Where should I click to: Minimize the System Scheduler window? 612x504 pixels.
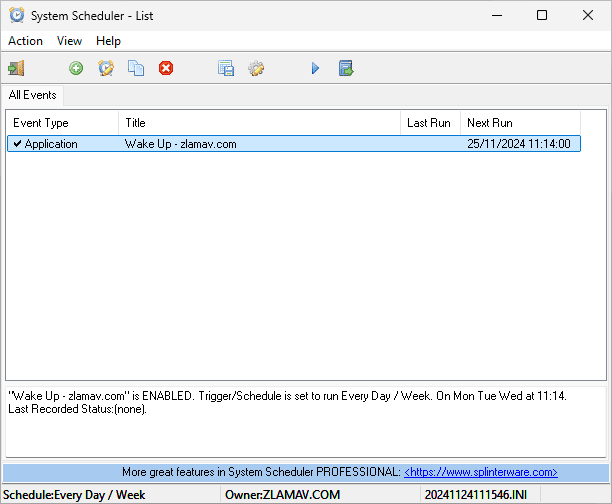pyautogui.click(x=497, y=16)
